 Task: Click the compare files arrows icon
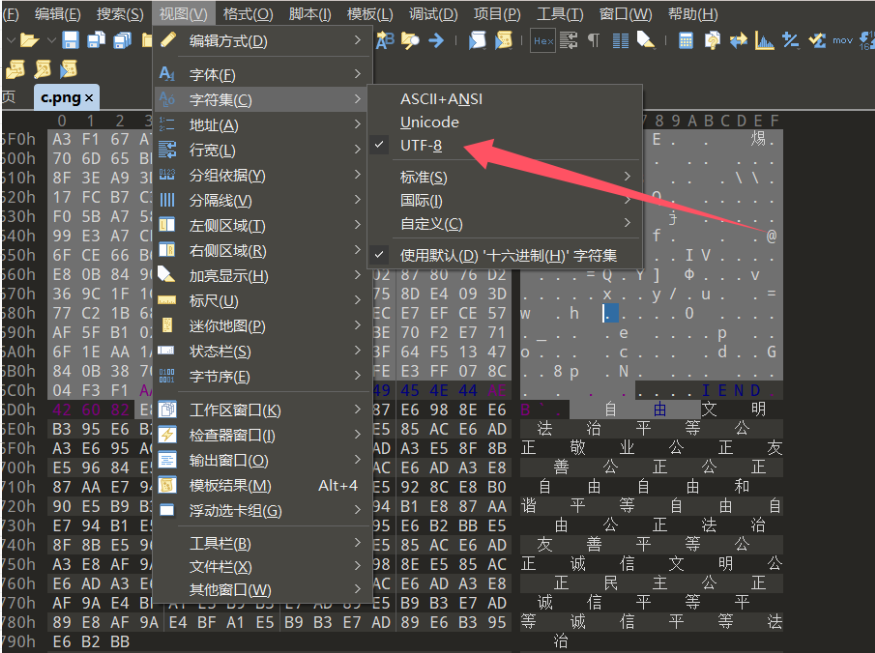738,40
